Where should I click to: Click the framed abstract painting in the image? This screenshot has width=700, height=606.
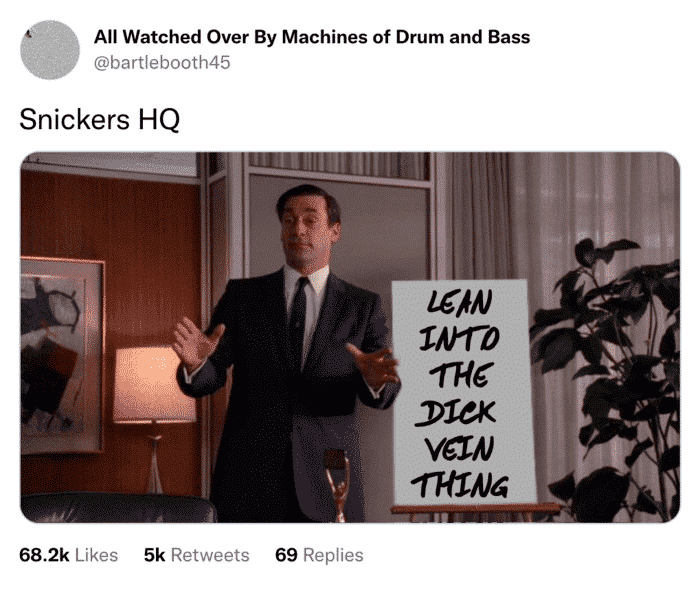point(61,355)
